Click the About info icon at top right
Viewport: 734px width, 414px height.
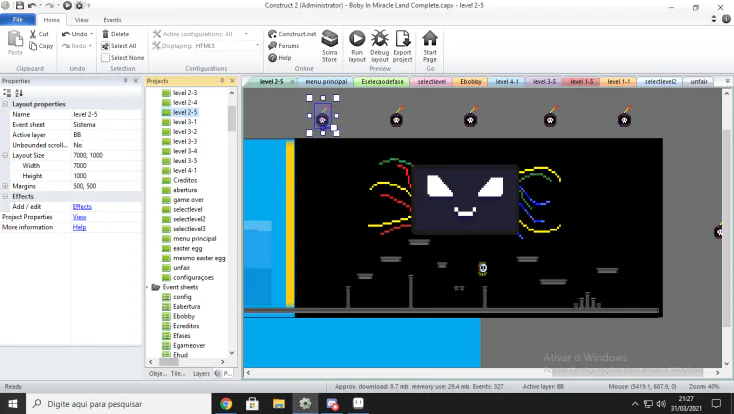[x=726, y=19]
